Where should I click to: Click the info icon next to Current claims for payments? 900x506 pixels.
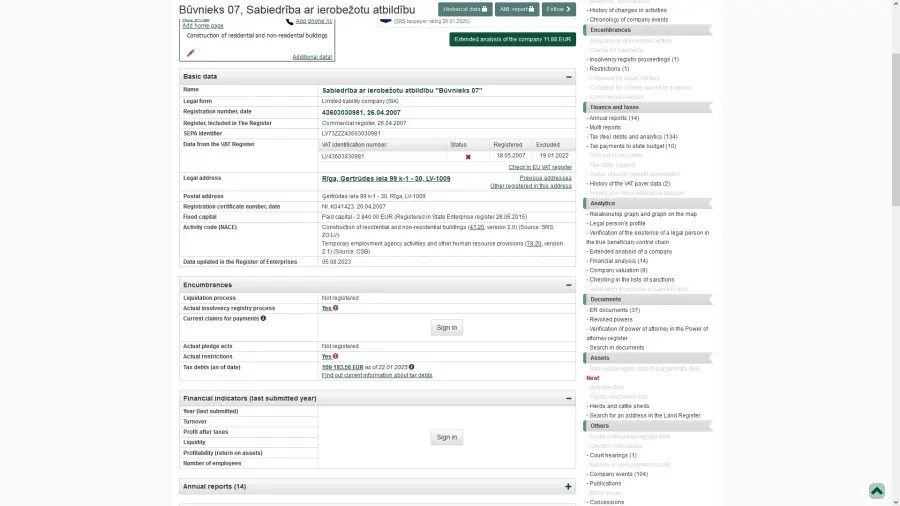(263, 318)
